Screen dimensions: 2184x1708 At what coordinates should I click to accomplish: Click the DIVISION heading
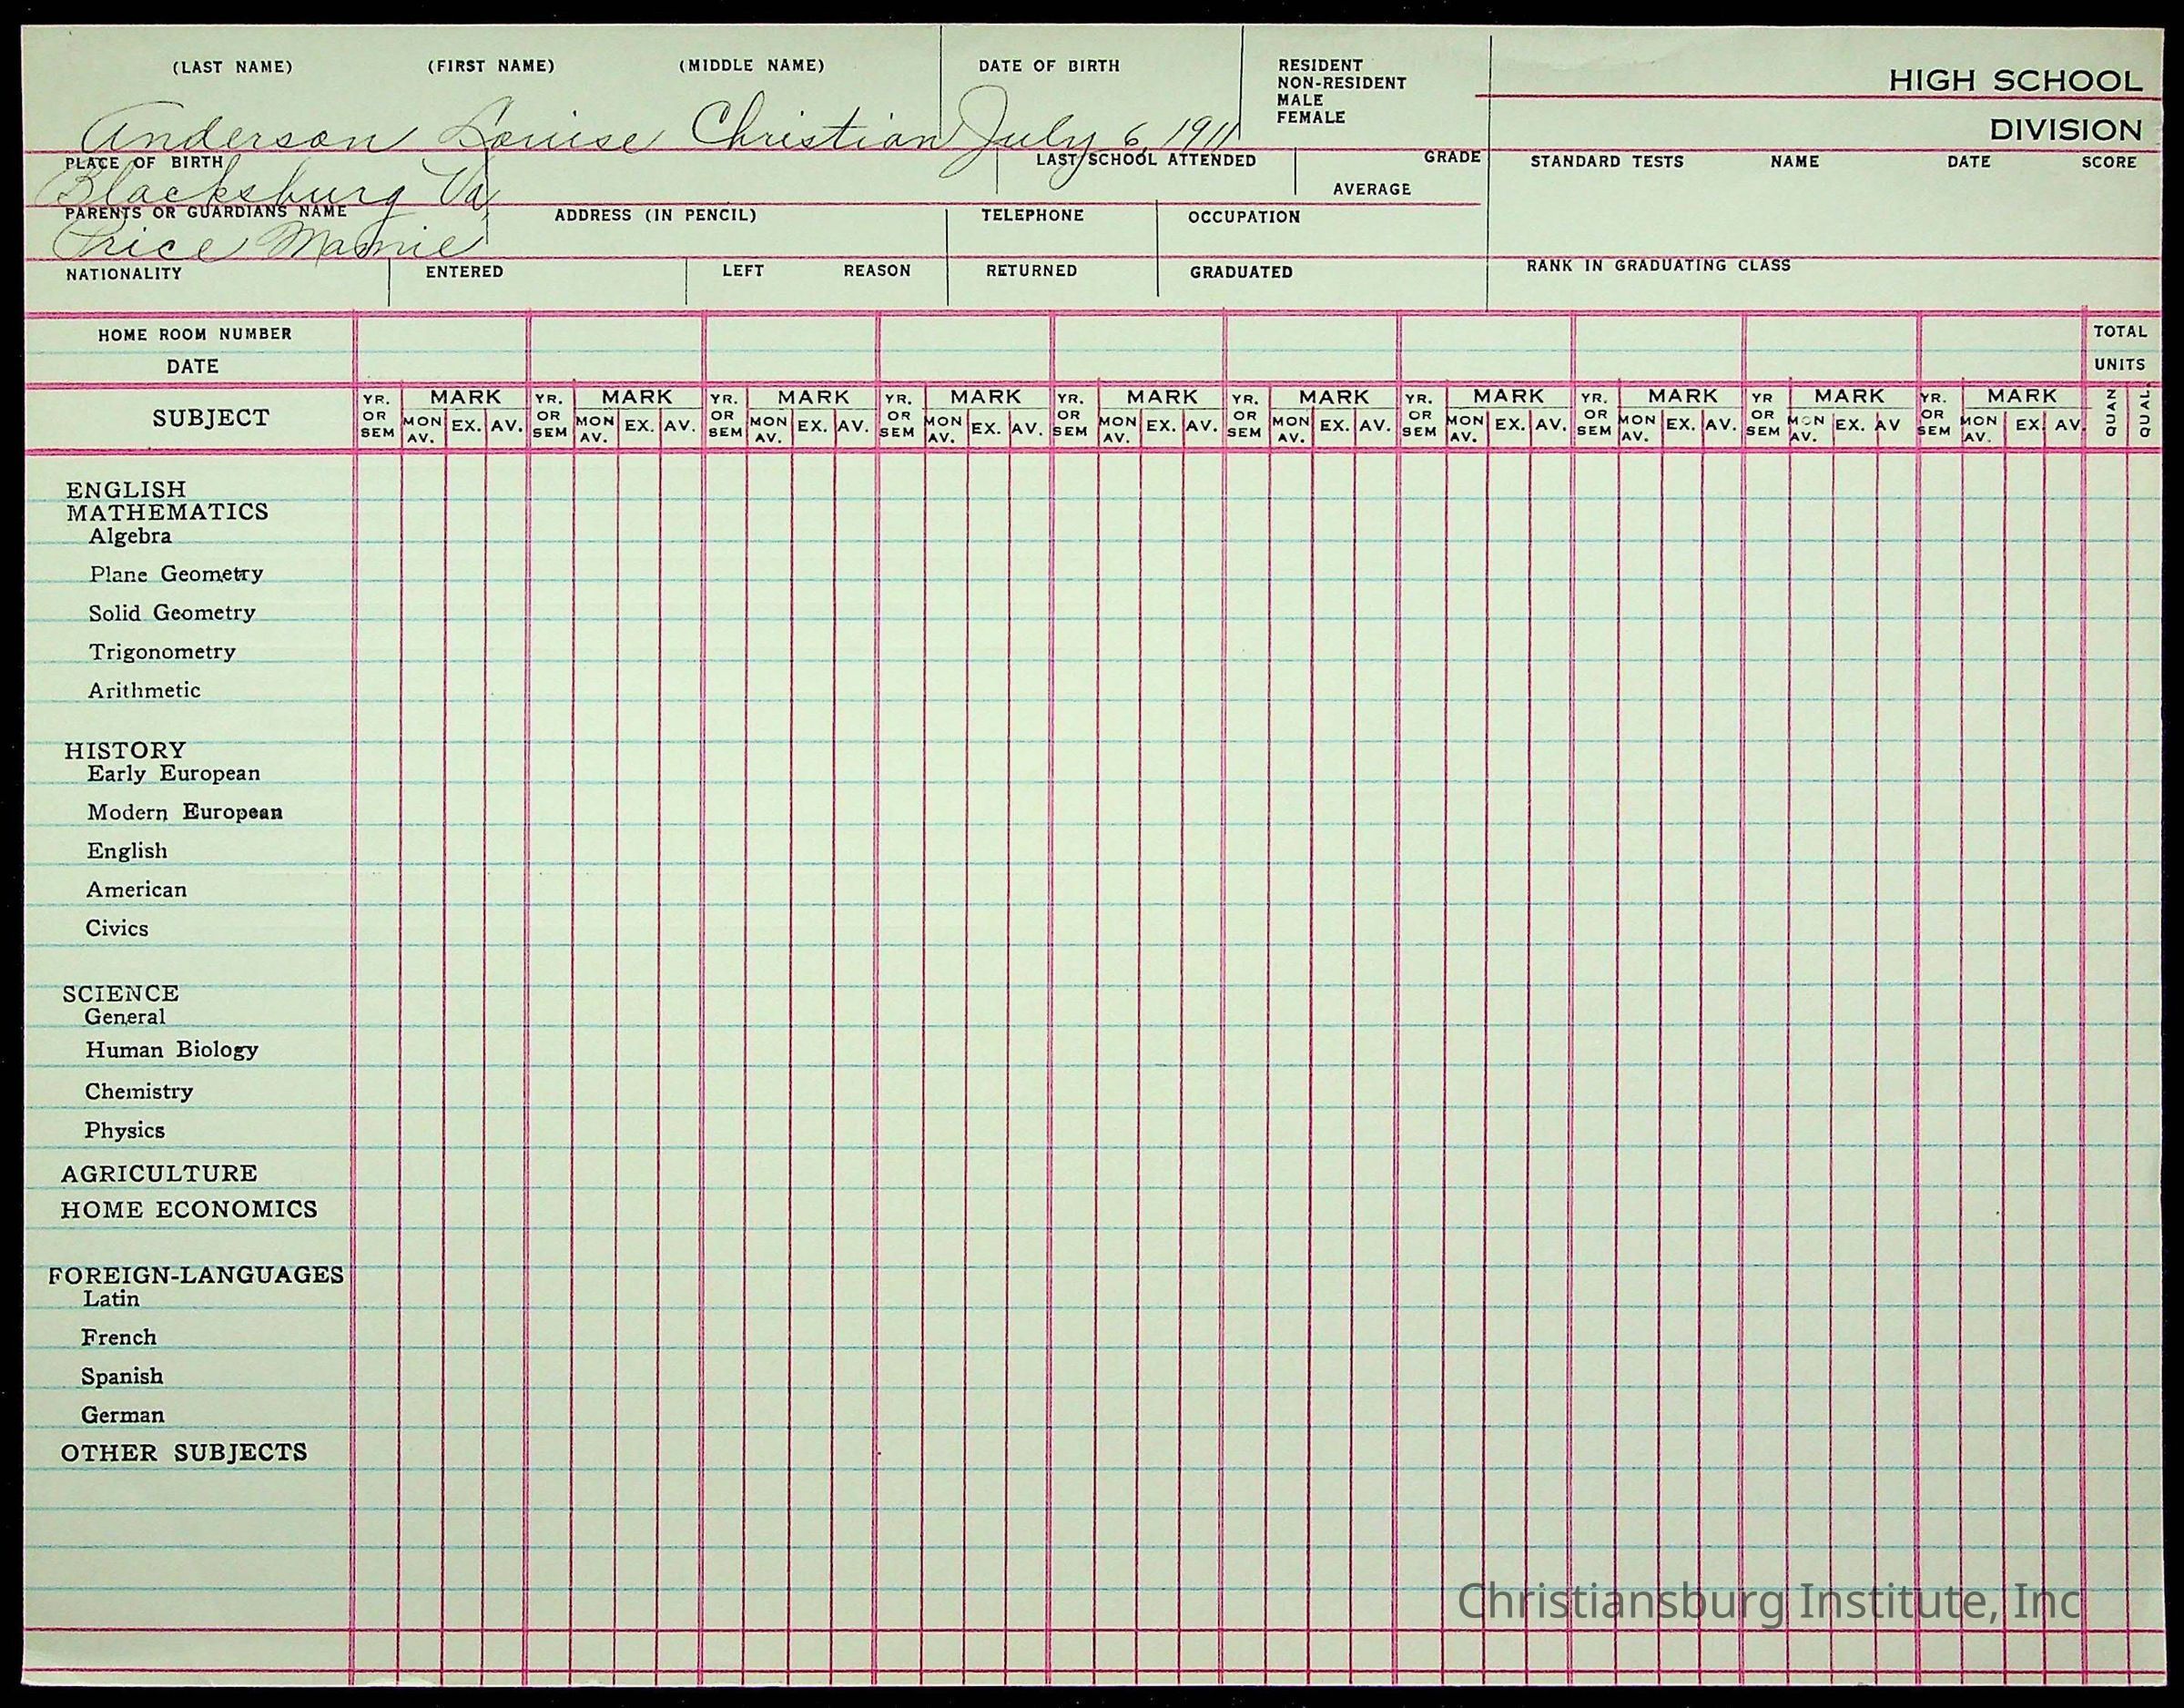tap(2065, 130)
